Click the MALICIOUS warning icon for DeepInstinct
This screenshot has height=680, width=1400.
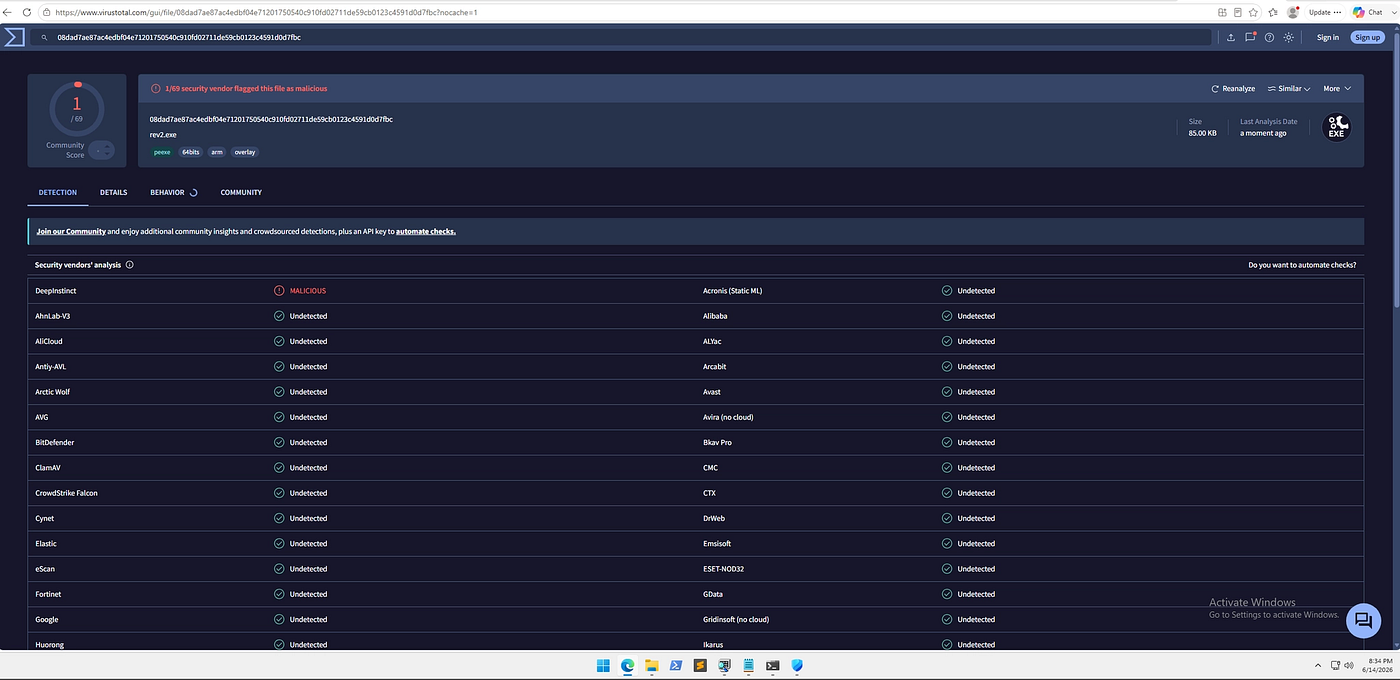279,291
